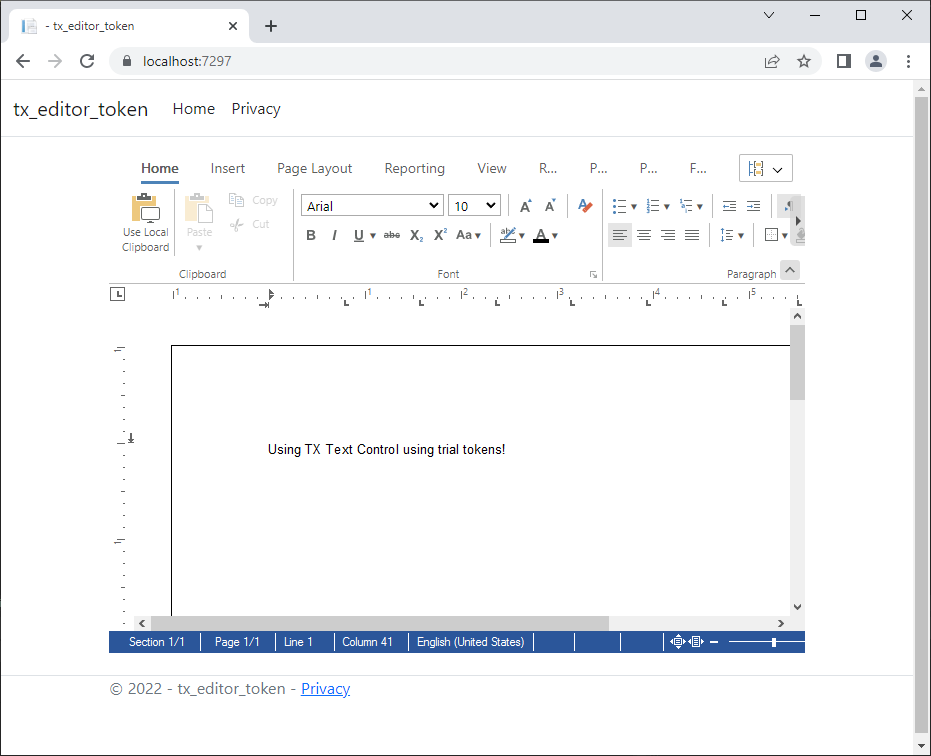Click English (United States) language status

[470, 642]
